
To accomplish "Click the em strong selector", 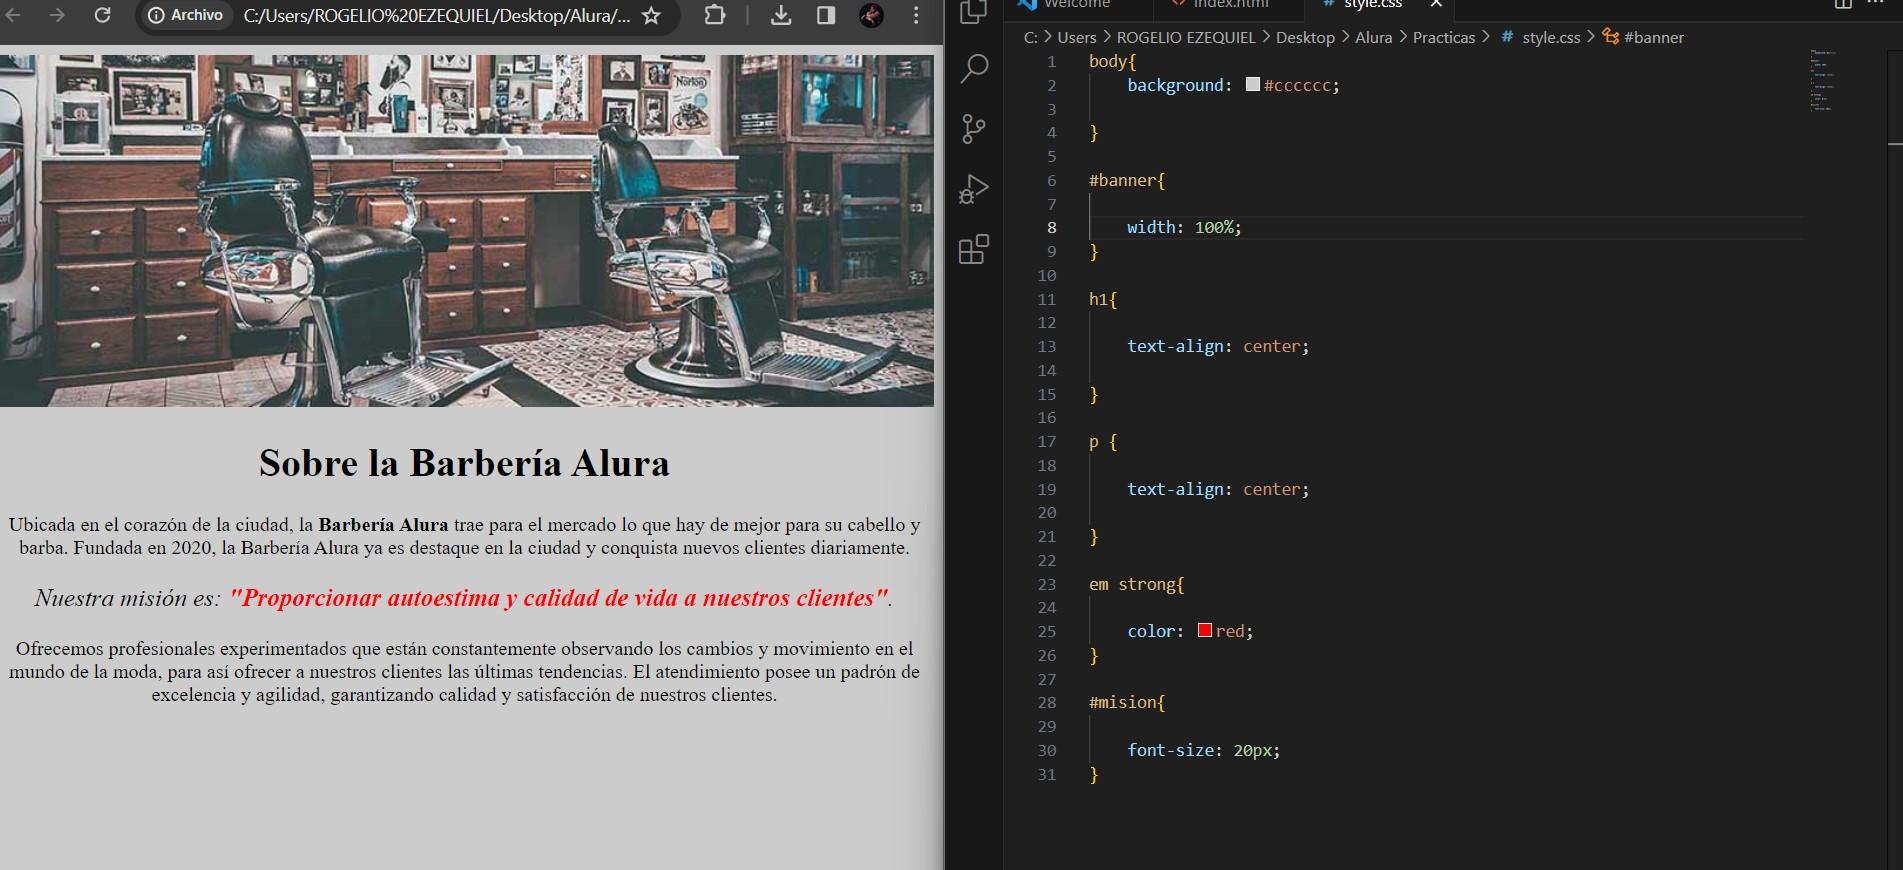I will click(1132, 584).
